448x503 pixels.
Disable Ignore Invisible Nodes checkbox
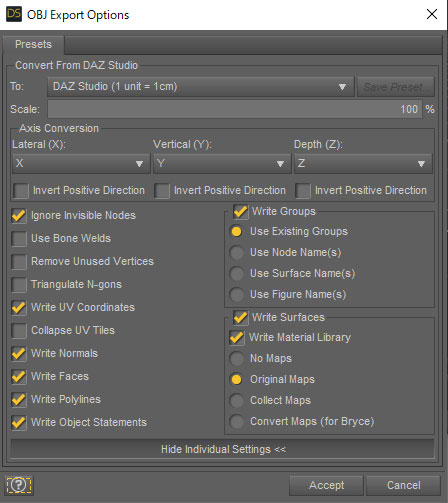(x=19, y=215)
